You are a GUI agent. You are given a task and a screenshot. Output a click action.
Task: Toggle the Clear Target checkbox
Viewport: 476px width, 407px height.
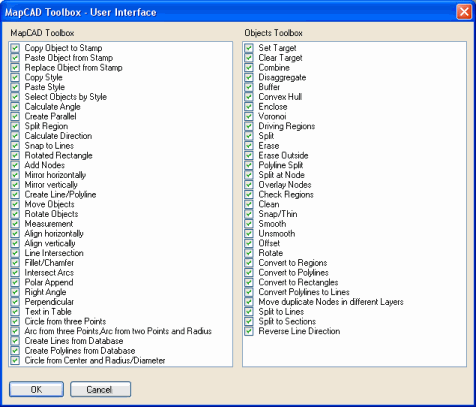coord(249,58)
